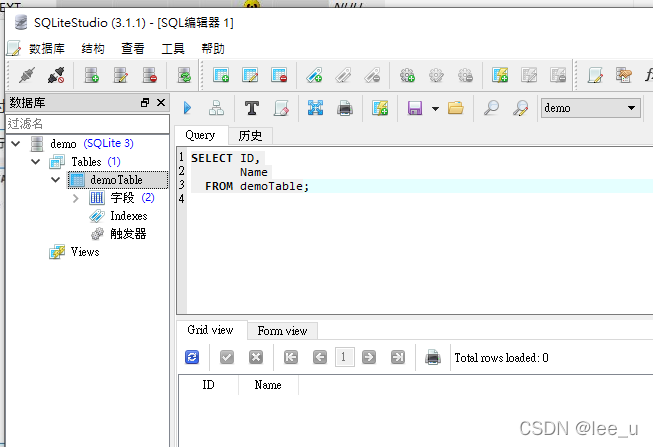Execute query with the blue play arrow
This screenshot has height=447, width=653.
tap(187, 108)
